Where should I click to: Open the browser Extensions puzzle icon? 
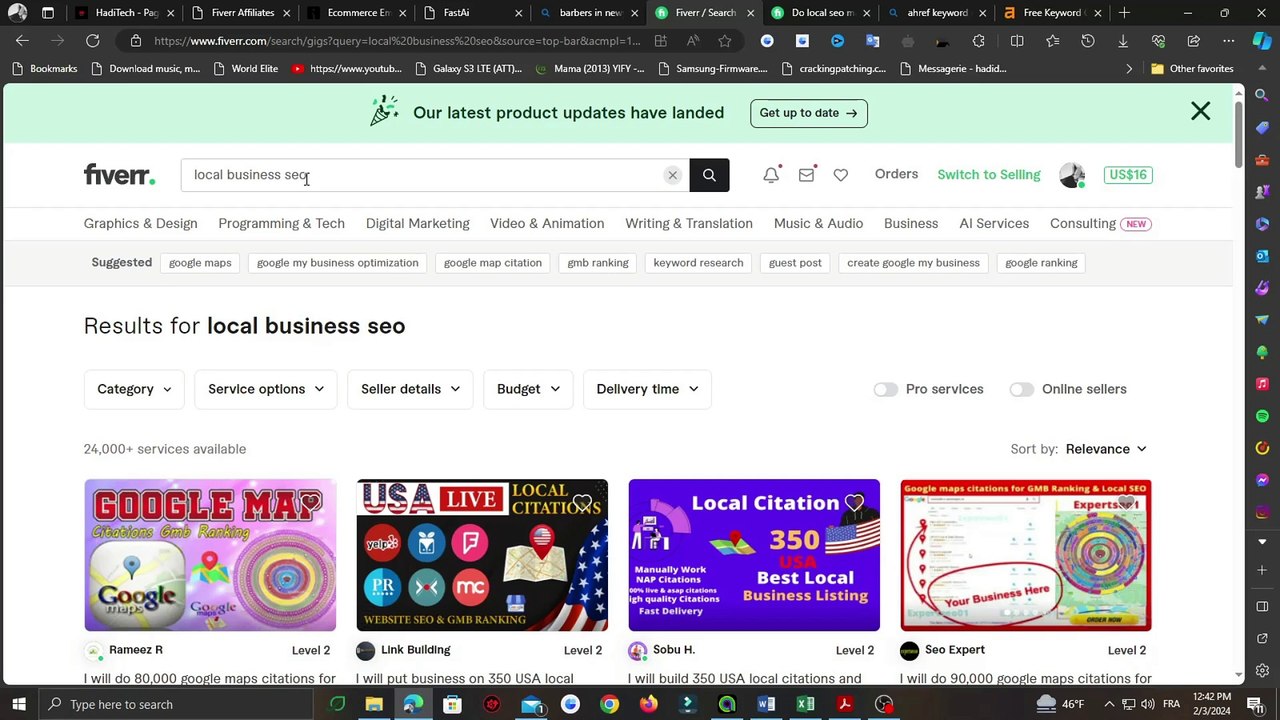pyautogui.click(x=978, y=41)
